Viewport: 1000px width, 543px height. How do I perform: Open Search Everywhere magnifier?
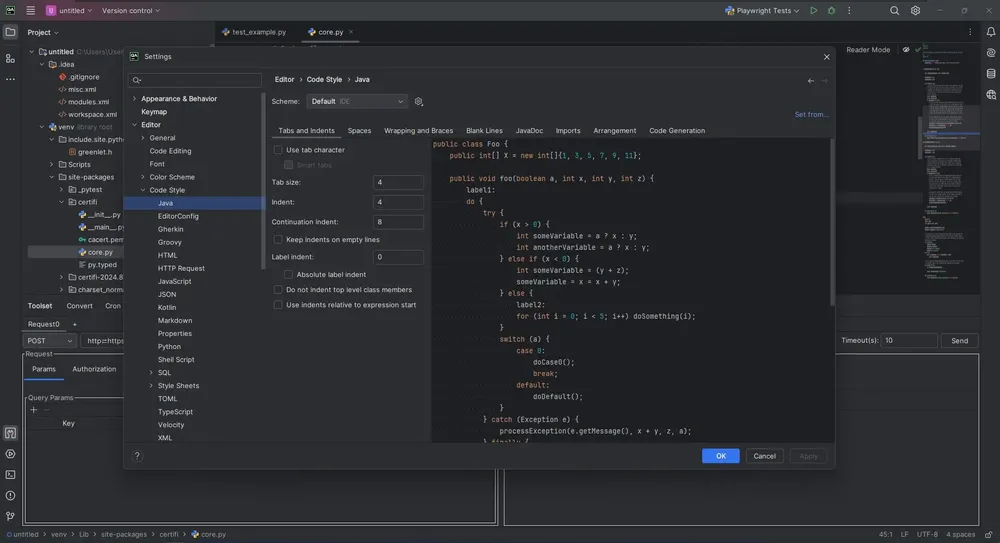coord(894,11)
